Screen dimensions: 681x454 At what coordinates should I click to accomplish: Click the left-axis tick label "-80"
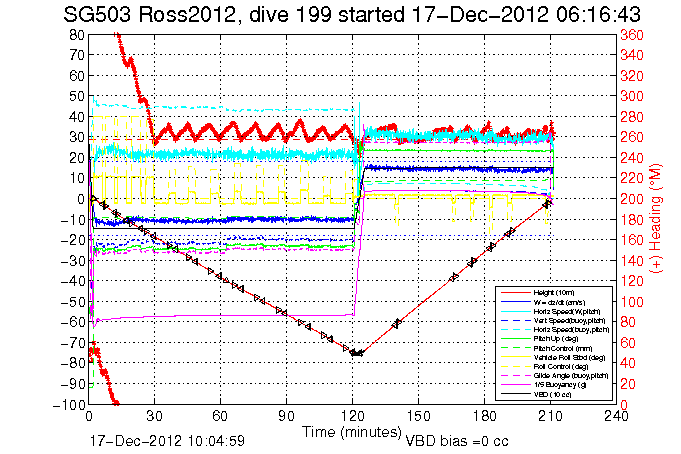point(73,364)
